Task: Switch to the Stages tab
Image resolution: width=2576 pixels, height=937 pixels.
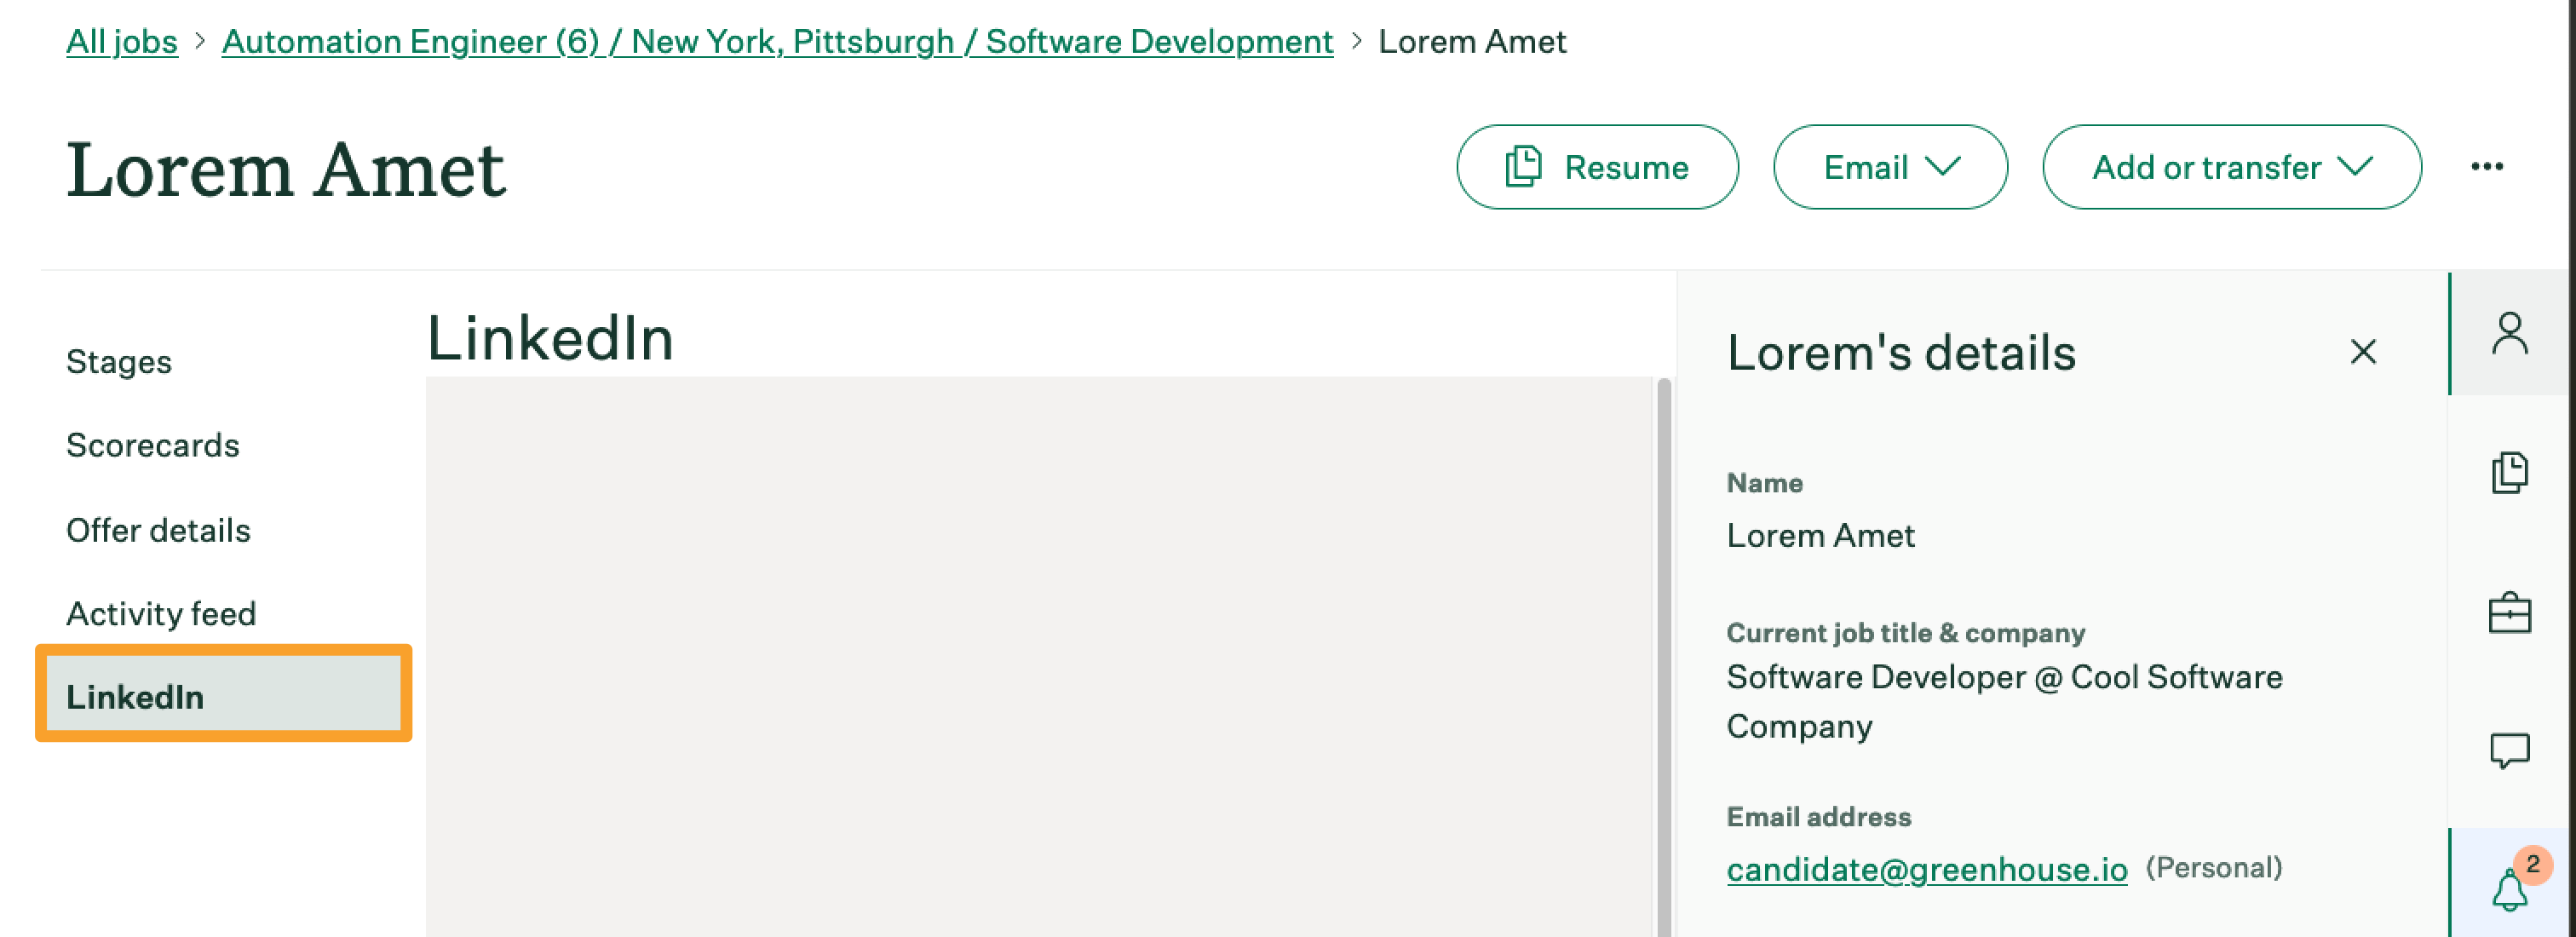Action: click(x=119, y=361)
